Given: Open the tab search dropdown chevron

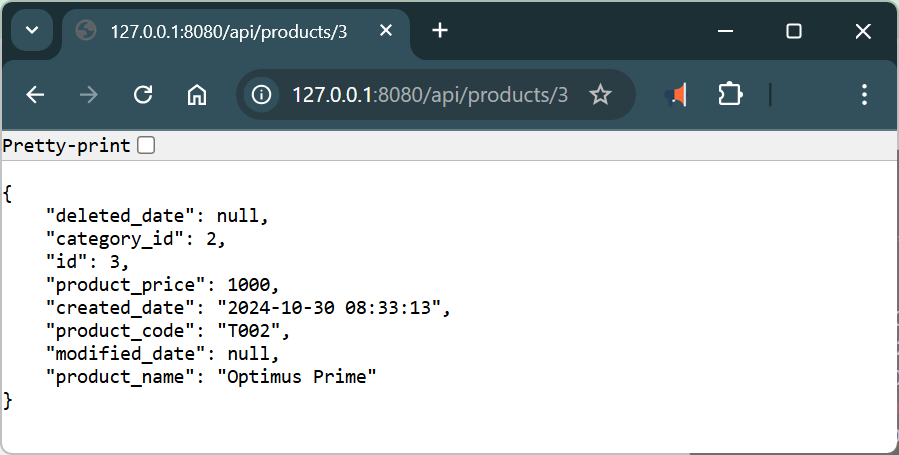Looking at the screenshot, I should click(x=32, y=30).
